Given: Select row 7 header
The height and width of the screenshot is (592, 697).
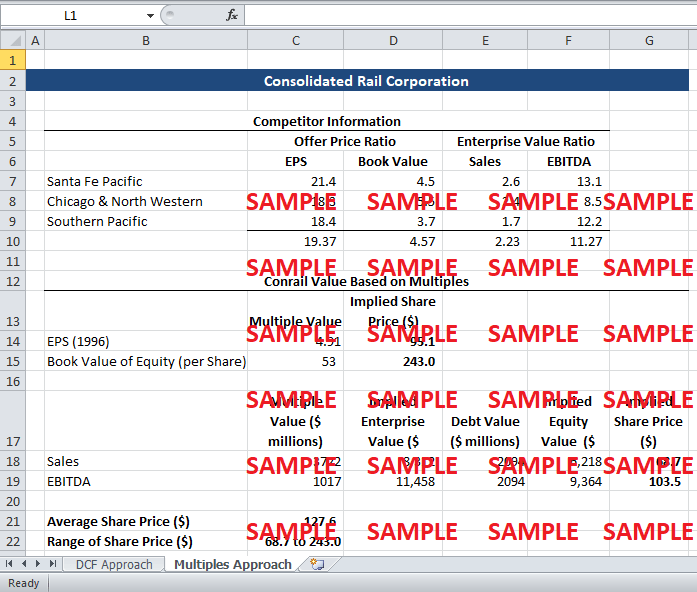Looking at the screenshot, I should (x=13, y=181).
